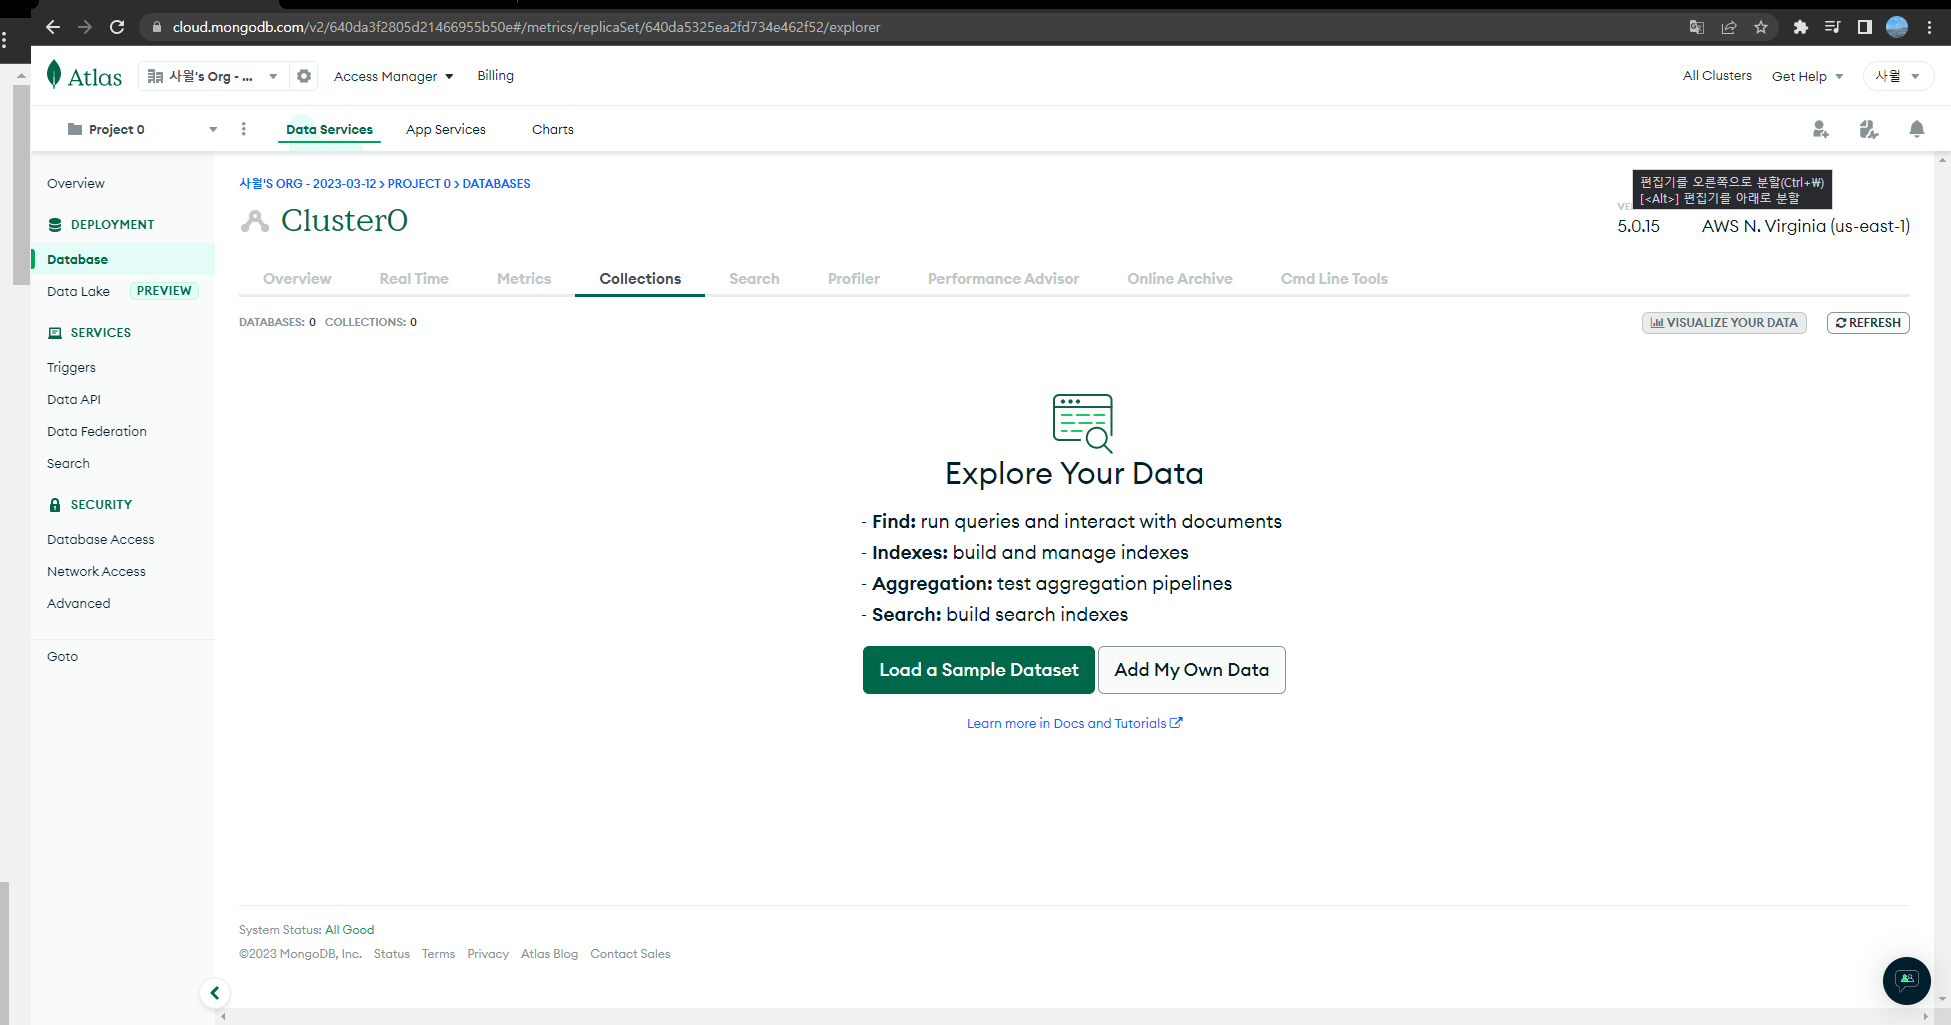1951x1025 pixels.
Task: Open alerts bell icon
Action: pyautogui.click(x=1916, y=129)
